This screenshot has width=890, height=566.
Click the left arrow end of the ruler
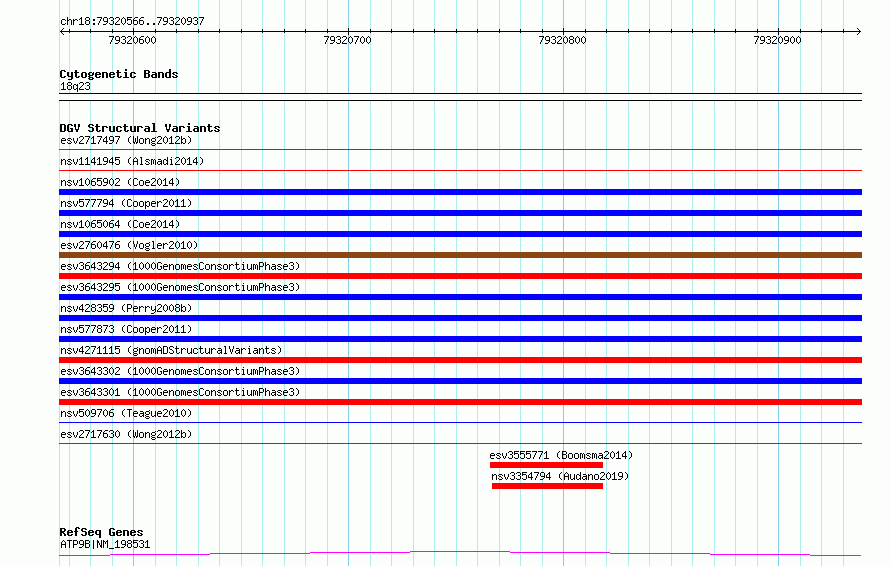[x=63, y=31]
